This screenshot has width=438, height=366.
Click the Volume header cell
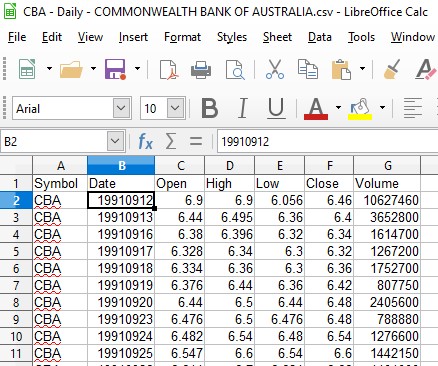coord(387,183)
